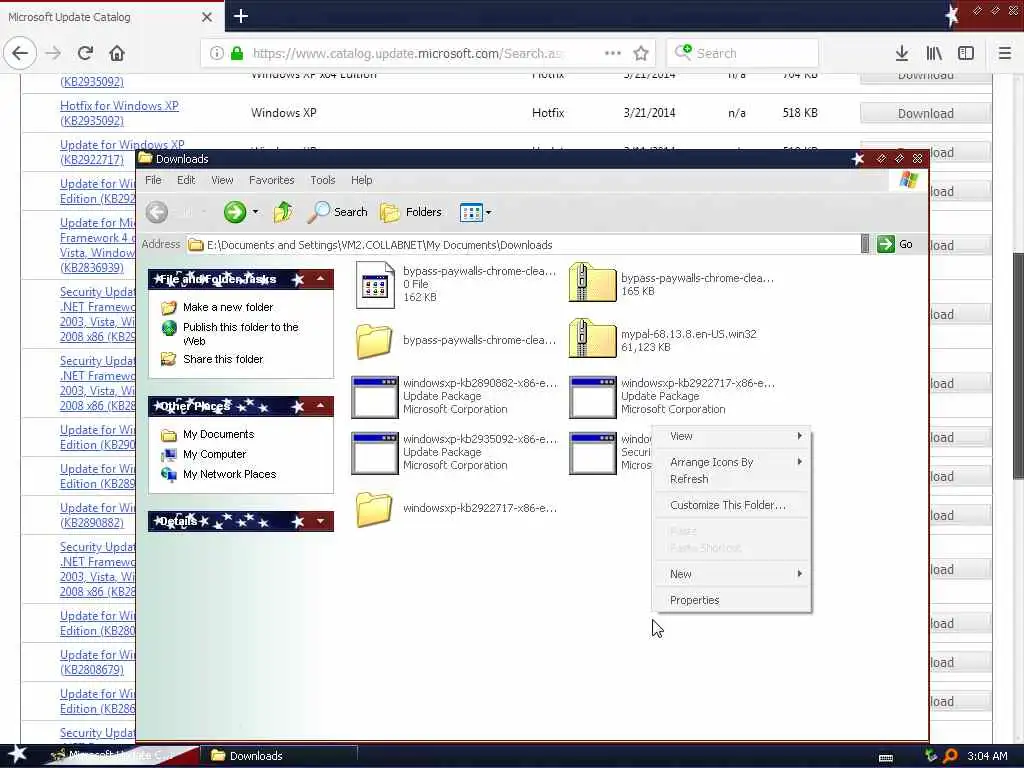1024x768 pixels.
Task: Choose Customize This Folder from context menu
Action: tap(732, 505)
